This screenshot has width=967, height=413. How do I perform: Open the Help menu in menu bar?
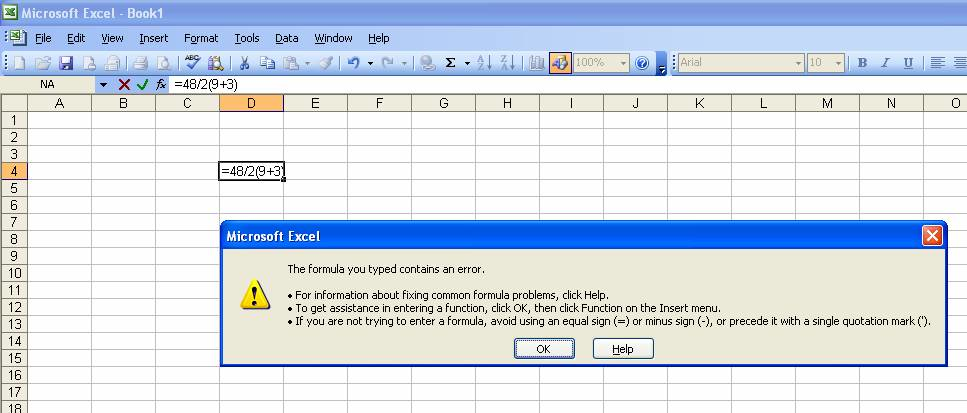click(x=379, y=38)
